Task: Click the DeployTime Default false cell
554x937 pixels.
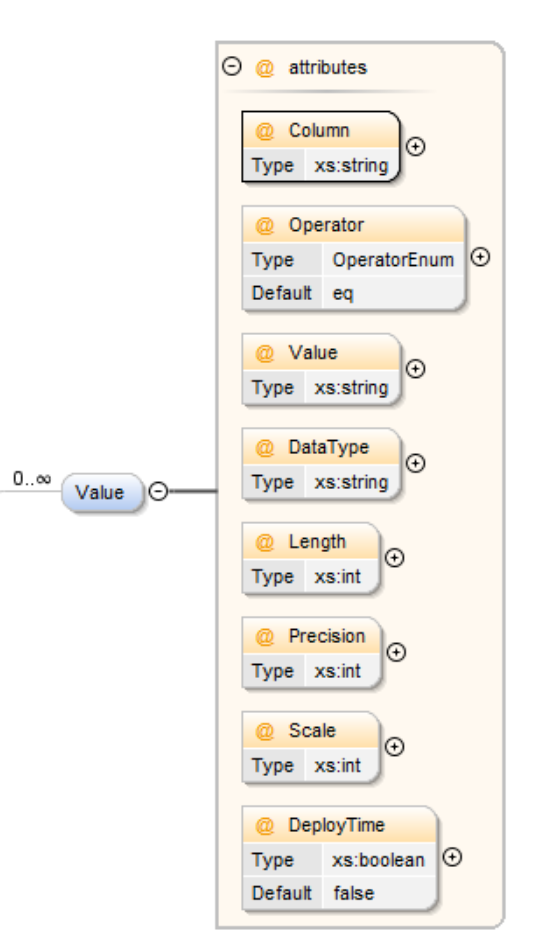Action: (x=379, y=893)
